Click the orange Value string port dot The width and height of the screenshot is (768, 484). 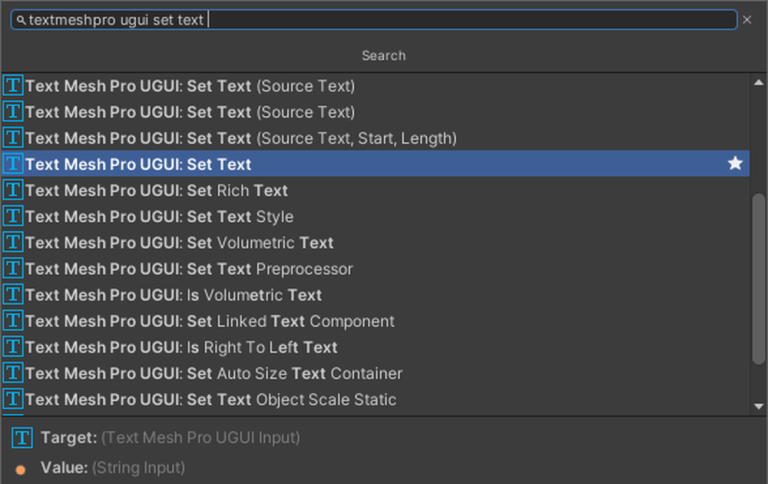pyautogui.click(x=21, y=468)
